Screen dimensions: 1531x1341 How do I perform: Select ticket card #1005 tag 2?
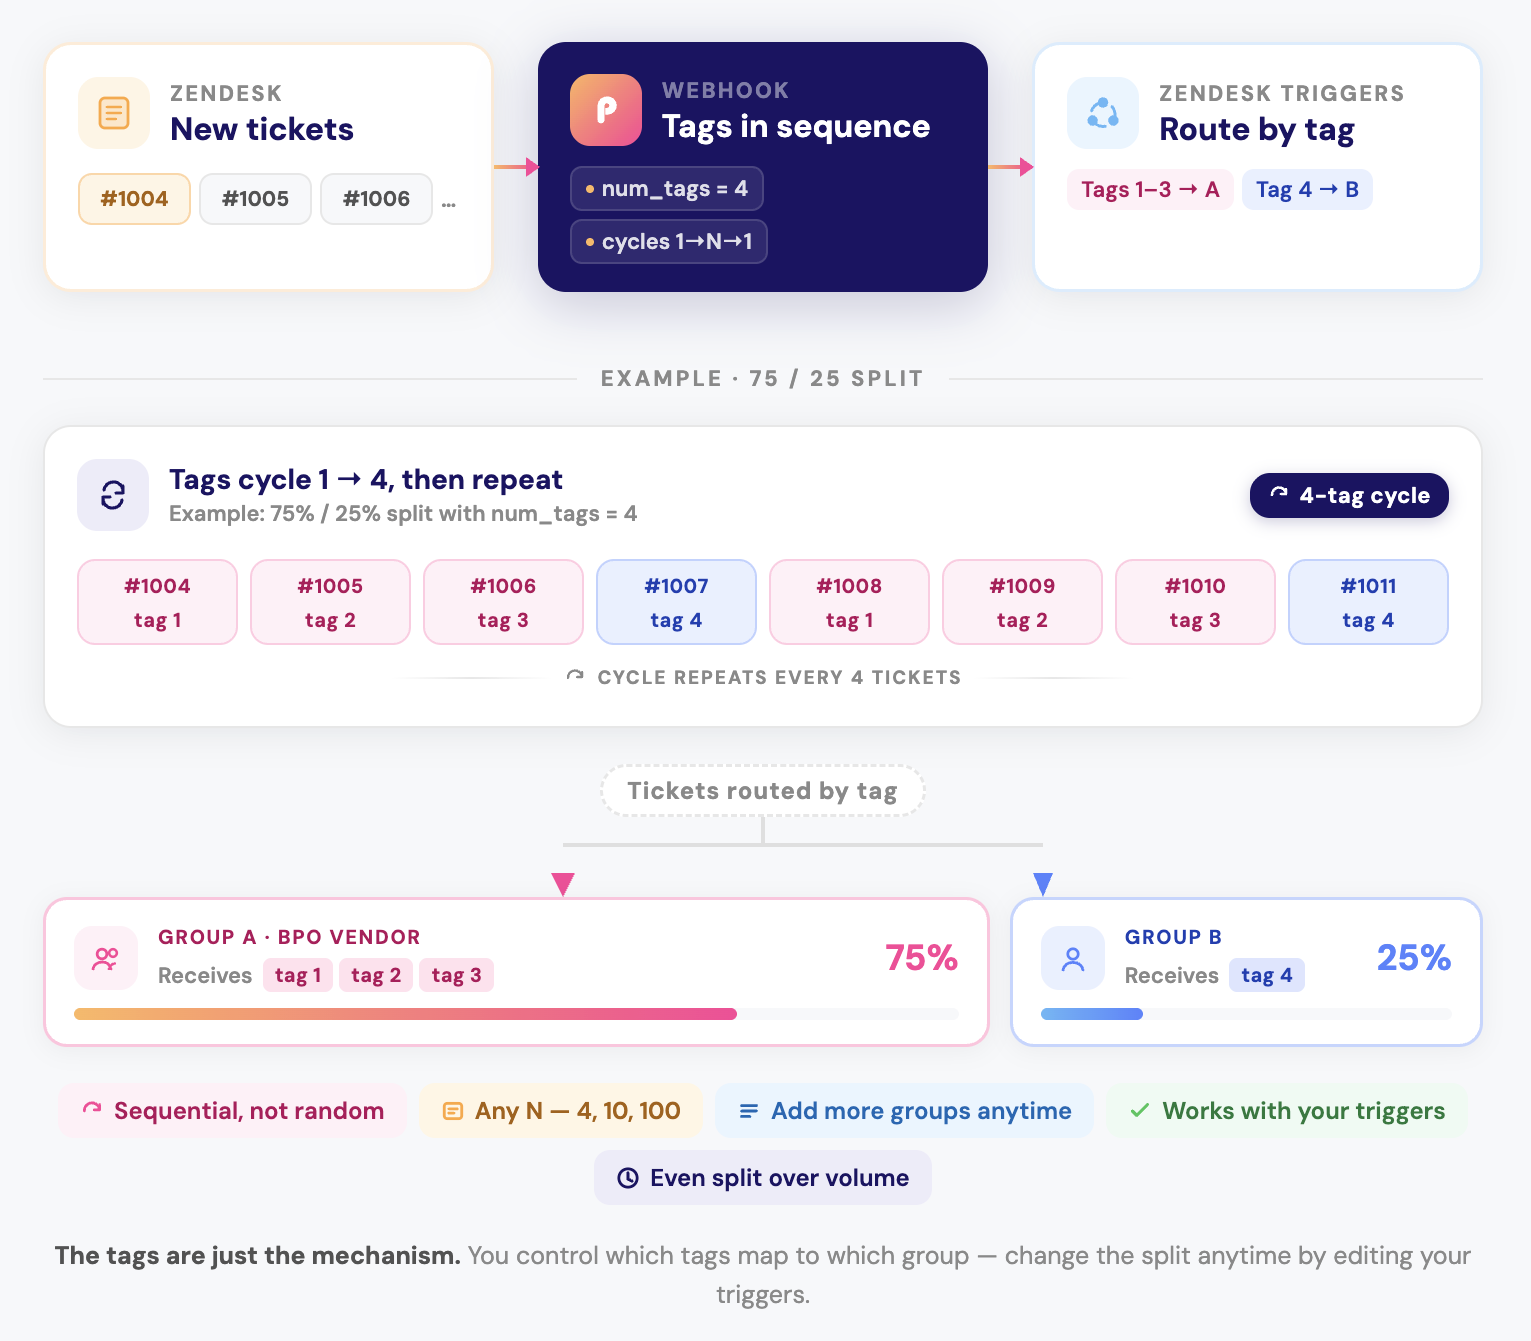click(x=331, y=602)
